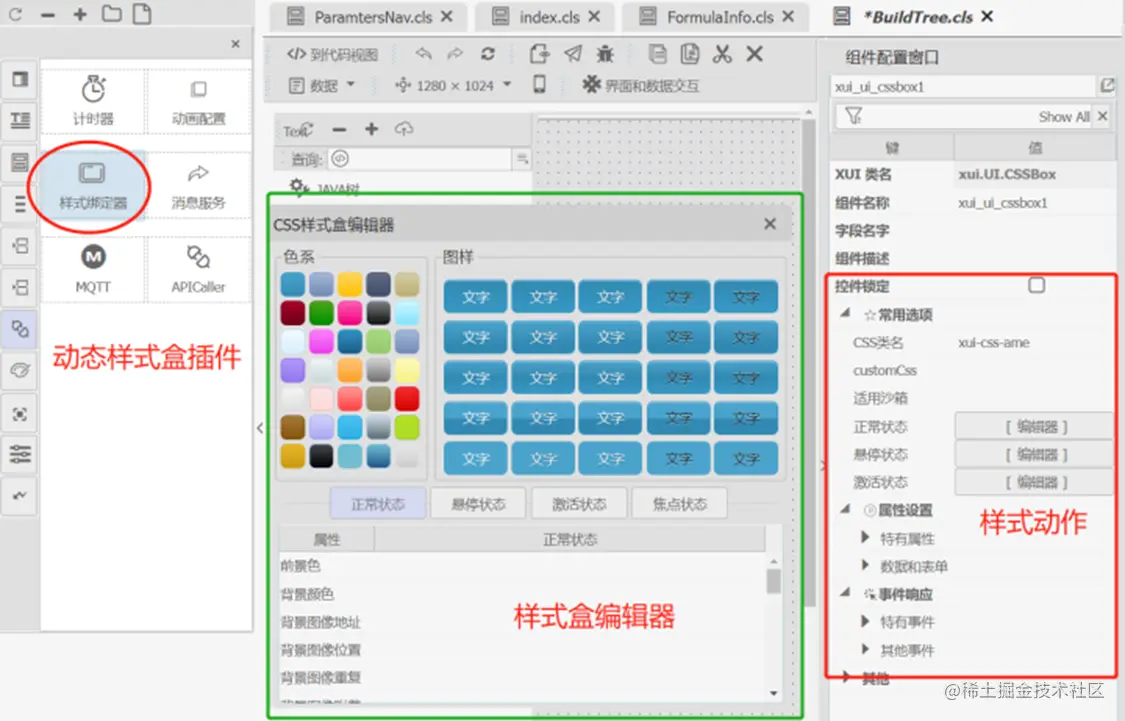Image resolution: width=1125 pixels, height=721 pixels.
Task: Select the 焦点状态 tab in CSS editor
Action: pyautogui.click(x=679, y=504)
